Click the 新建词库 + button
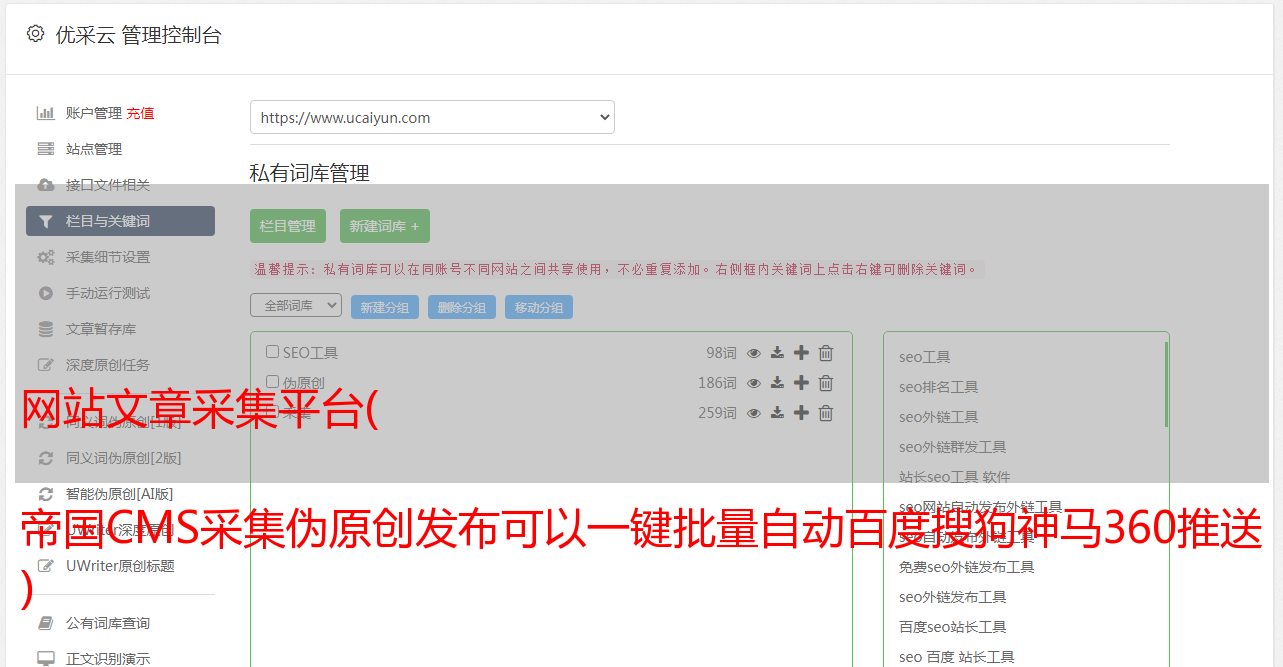This screenshot has height=667, width=1283. (385, 226)
